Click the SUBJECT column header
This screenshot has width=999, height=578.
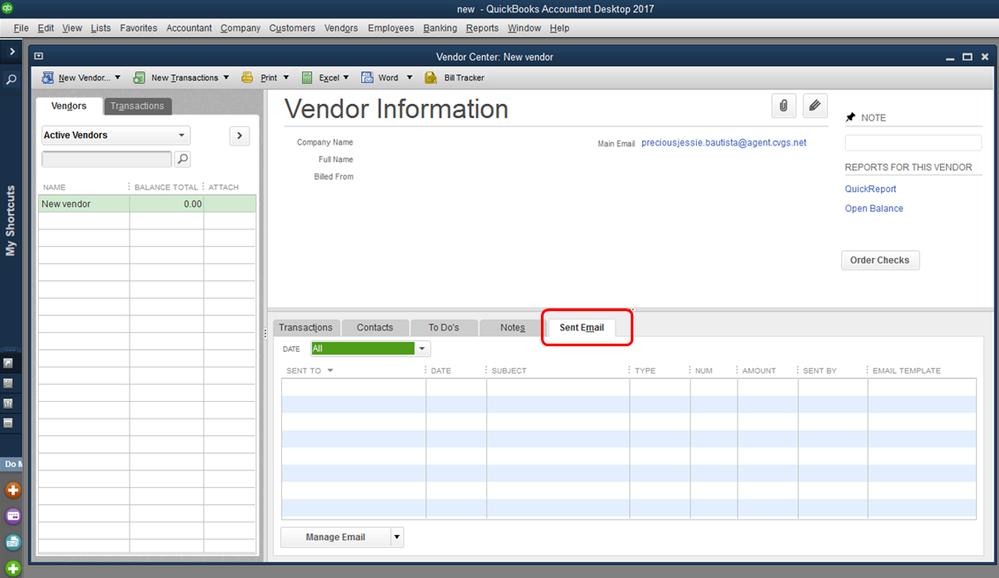[509, 371]
